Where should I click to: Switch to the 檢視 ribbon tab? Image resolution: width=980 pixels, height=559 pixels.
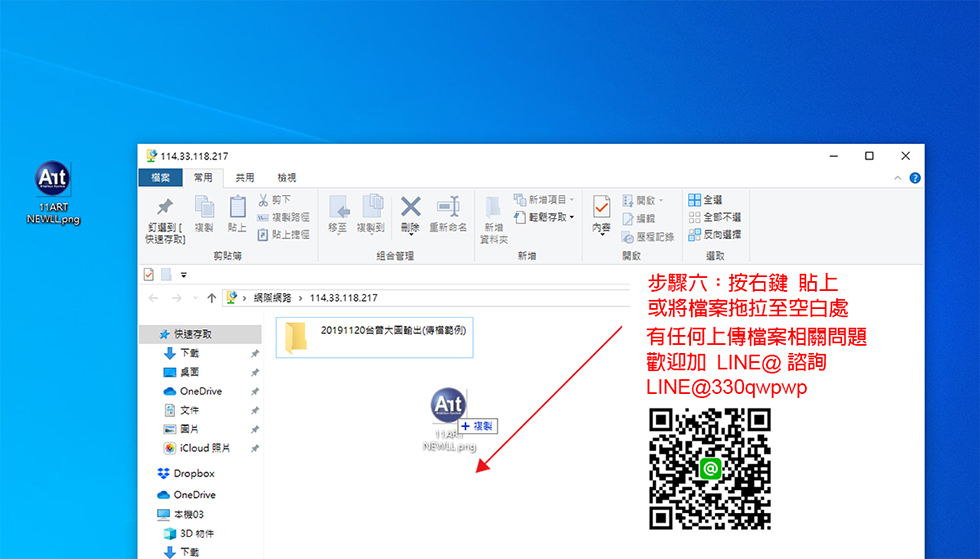[x=286, y=178]
